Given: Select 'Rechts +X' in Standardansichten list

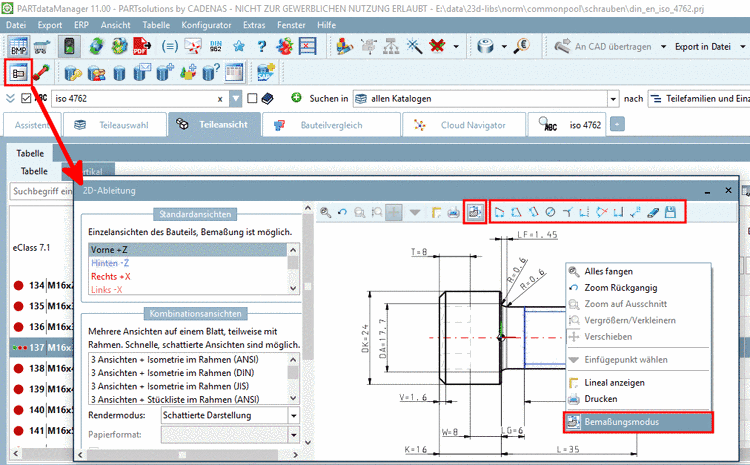Looking at the screenshot, I should tap(110, 276).
